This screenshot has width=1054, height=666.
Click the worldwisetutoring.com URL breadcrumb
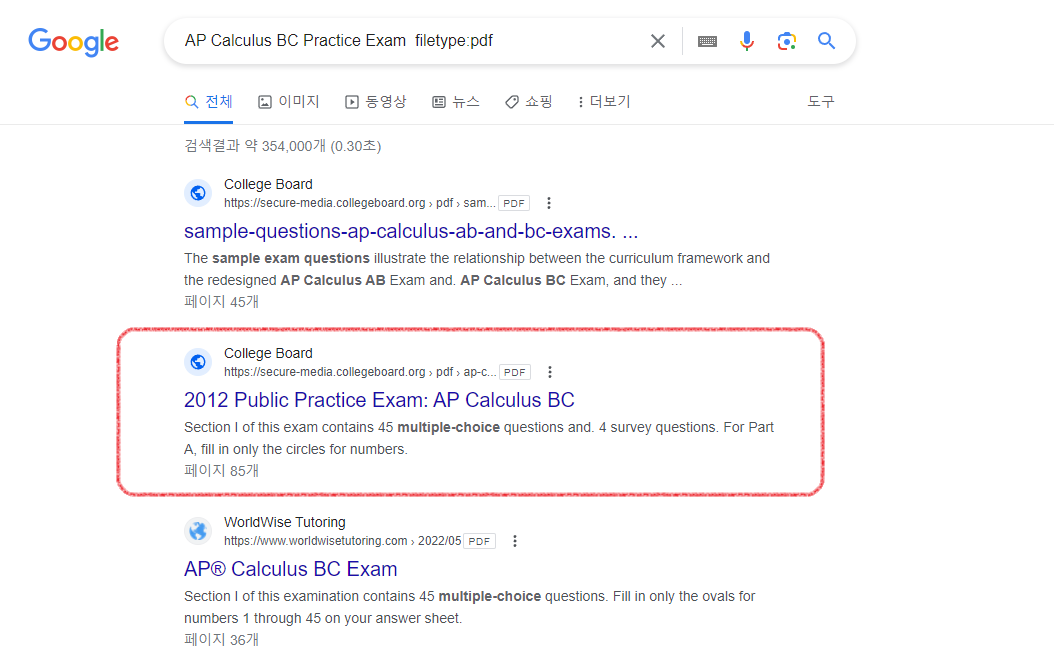point(342,541)
